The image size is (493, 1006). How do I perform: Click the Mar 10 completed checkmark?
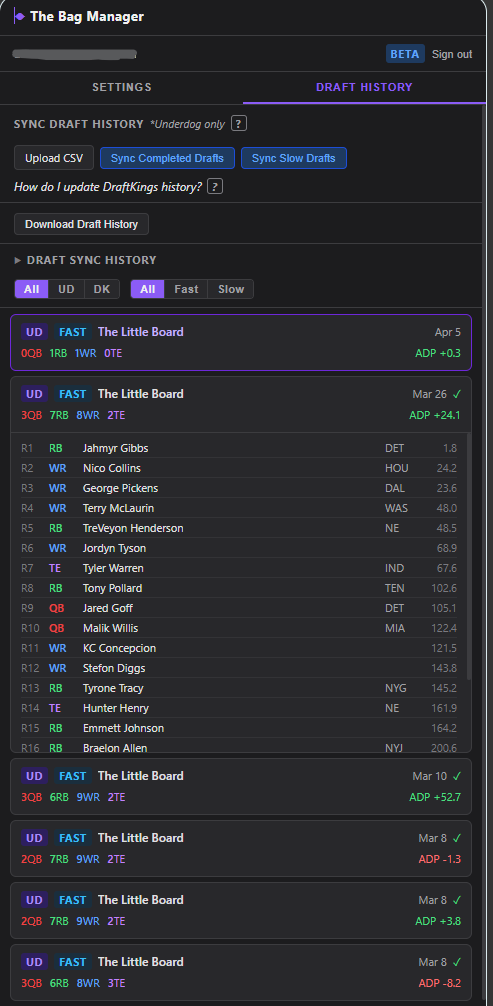pos(457,776)
